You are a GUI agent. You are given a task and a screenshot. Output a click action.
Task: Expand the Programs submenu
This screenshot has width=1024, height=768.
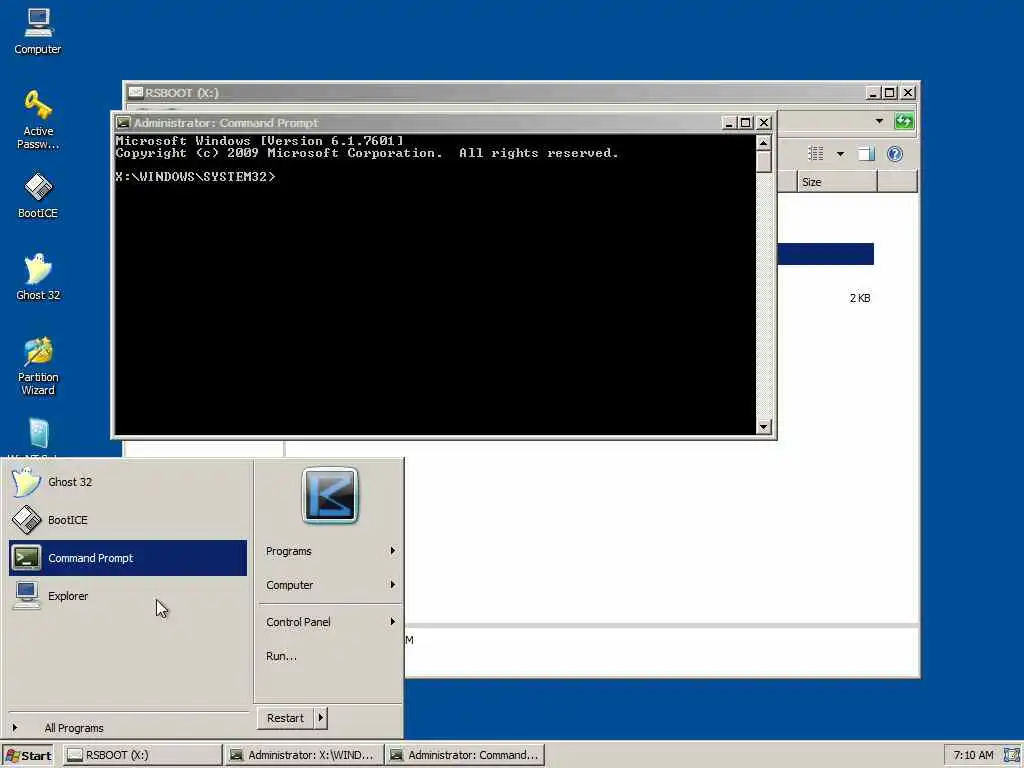click(330, 551)
